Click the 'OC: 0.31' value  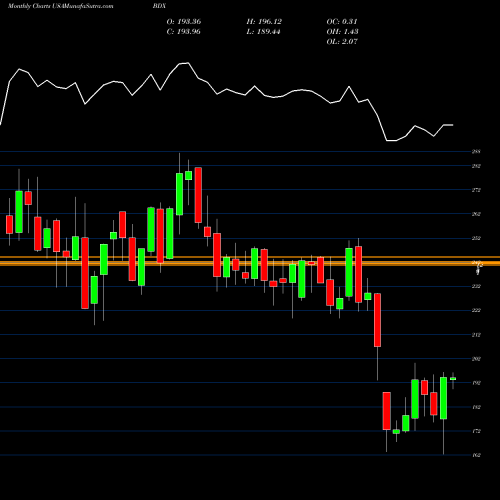pos(342,22)
